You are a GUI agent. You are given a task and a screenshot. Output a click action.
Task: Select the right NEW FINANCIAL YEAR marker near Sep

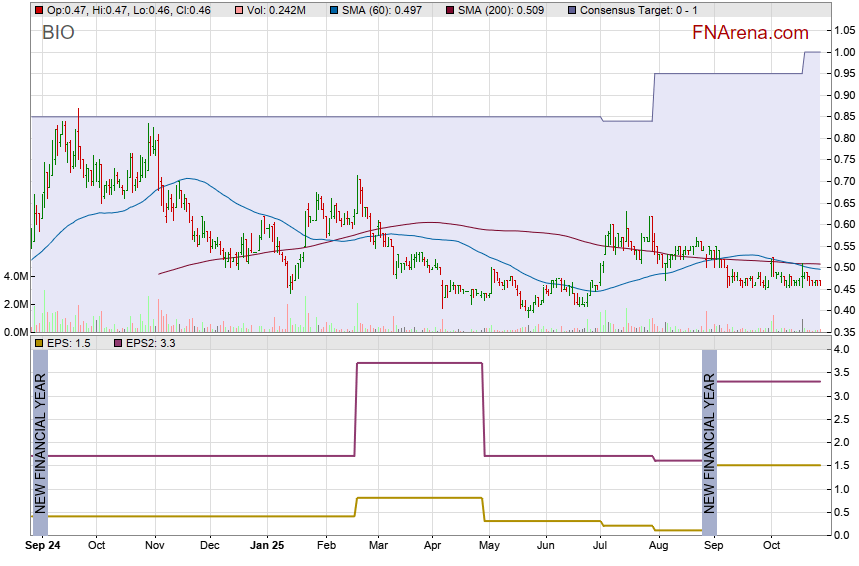tap(709, 443)
